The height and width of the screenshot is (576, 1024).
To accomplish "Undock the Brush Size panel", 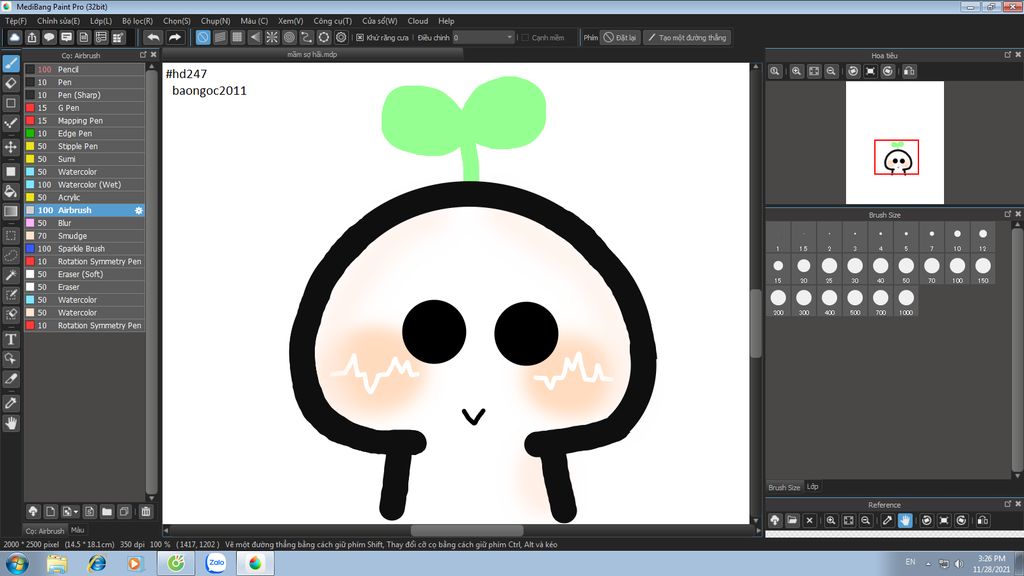I will coord(1007,215).
